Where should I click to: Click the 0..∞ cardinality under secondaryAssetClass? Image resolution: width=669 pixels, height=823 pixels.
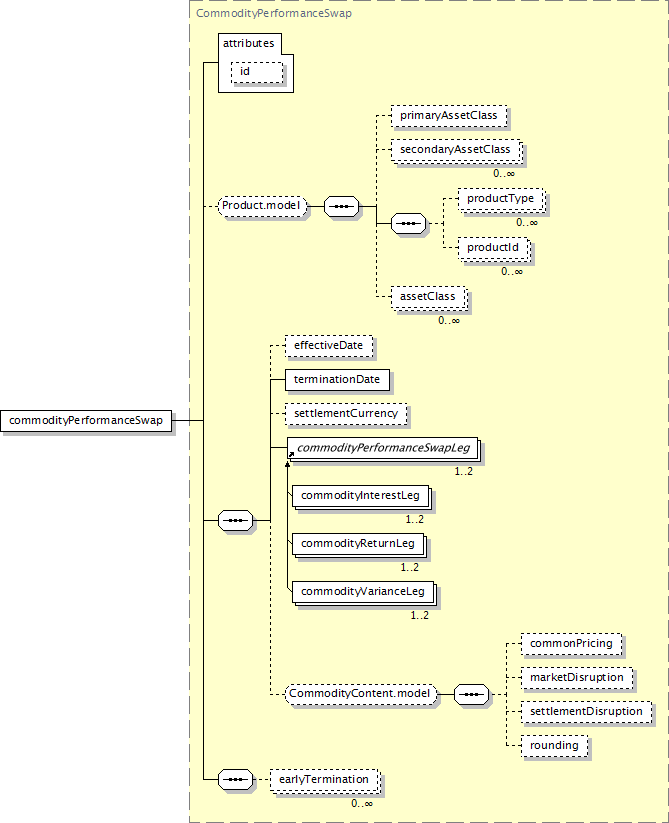[504, 173]
